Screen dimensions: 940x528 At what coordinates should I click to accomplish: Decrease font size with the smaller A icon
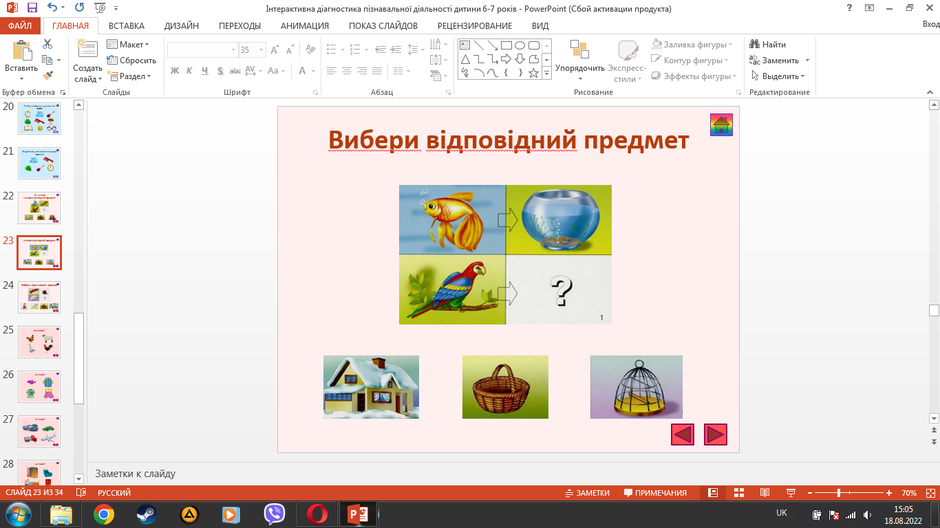pyautogui.click(x=290, y=50)
